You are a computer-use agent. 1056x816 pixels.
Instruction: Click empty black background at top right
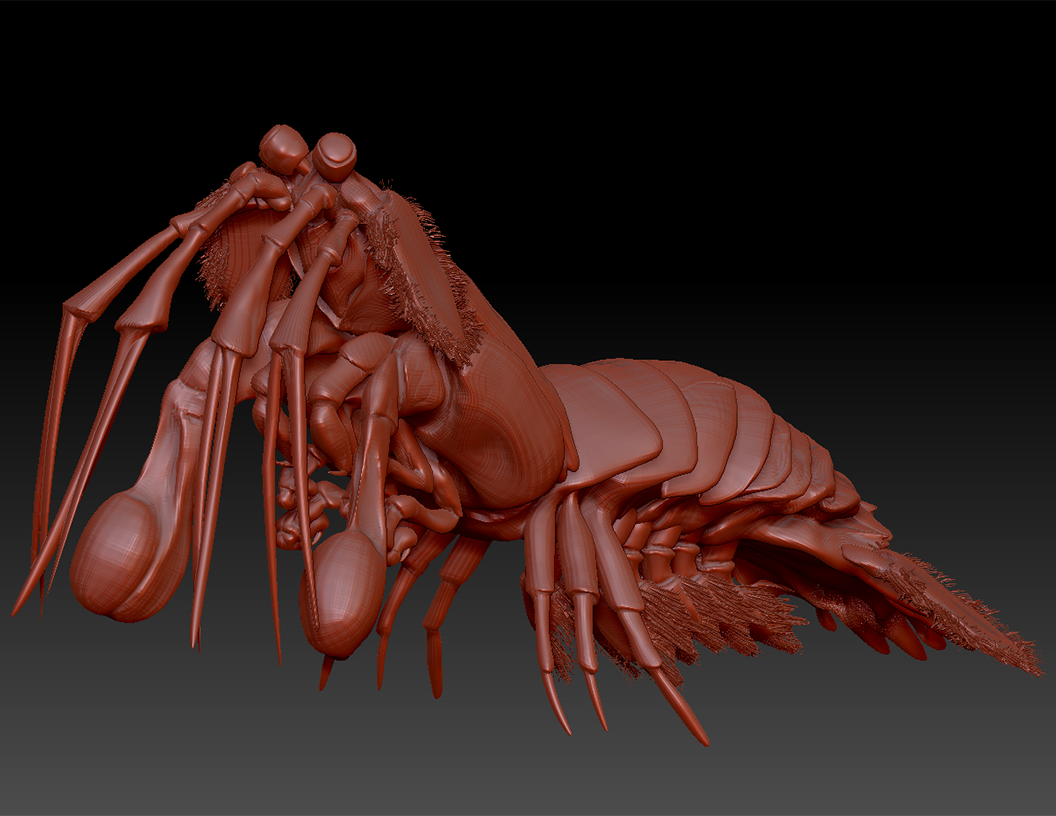(900, 100)
